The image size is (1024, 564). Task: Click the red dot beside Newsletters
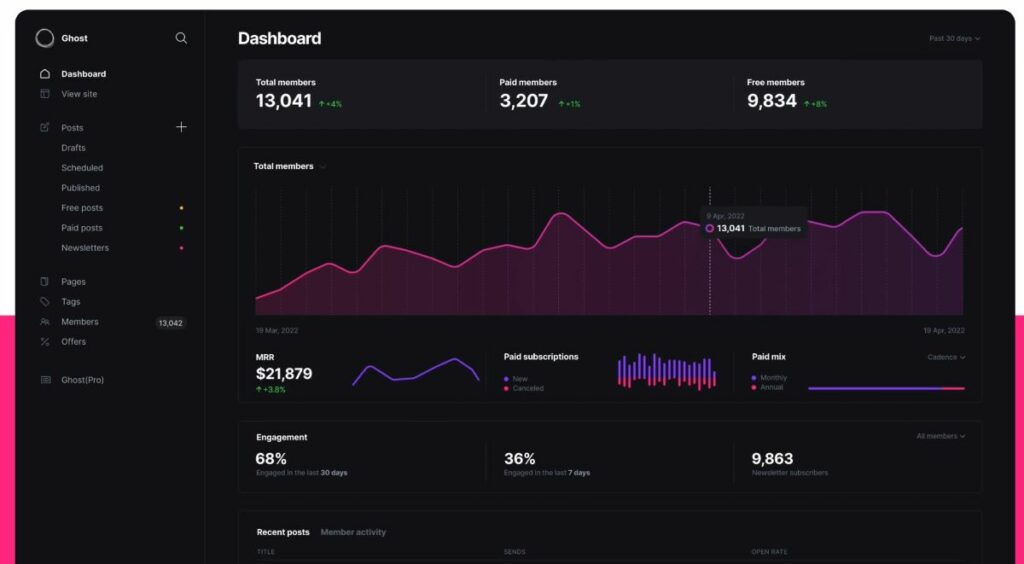tap(181, 248)
